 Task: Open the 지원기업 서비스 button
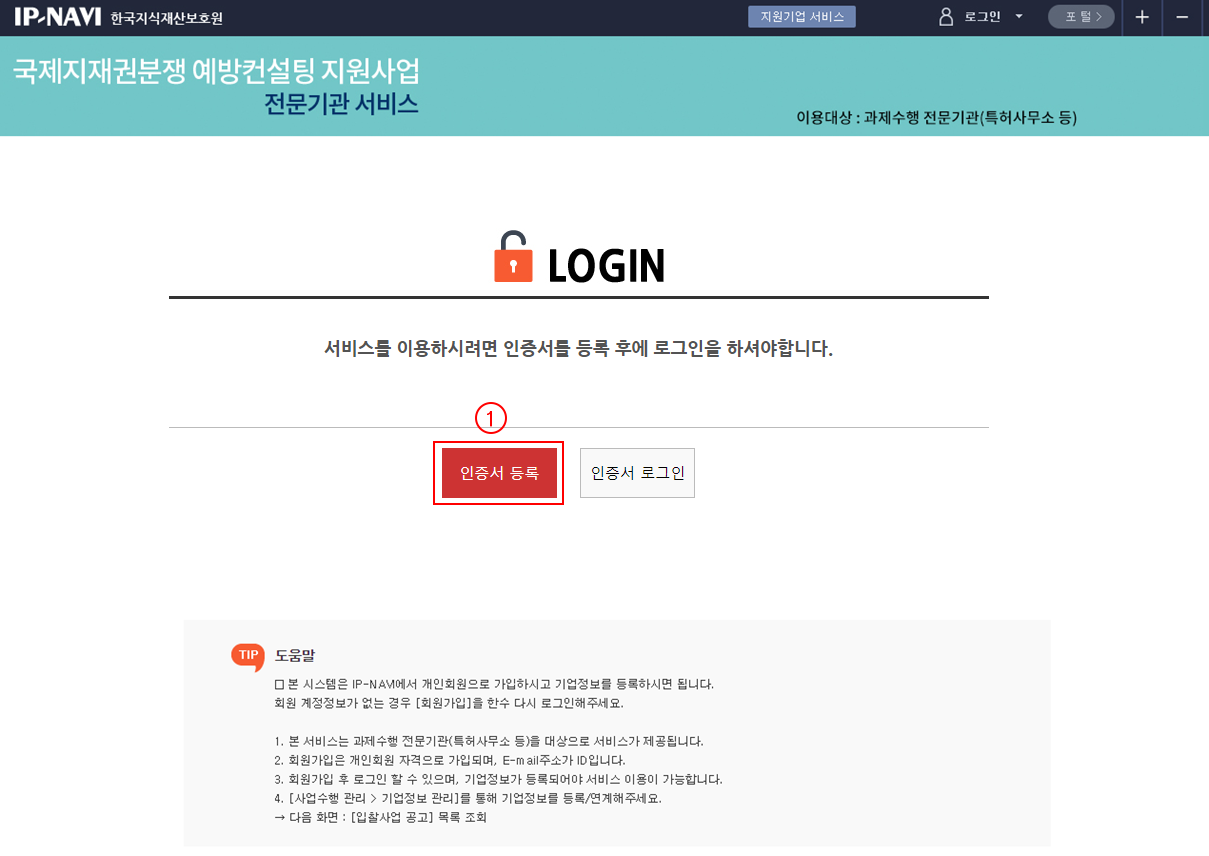click(802, 17)
